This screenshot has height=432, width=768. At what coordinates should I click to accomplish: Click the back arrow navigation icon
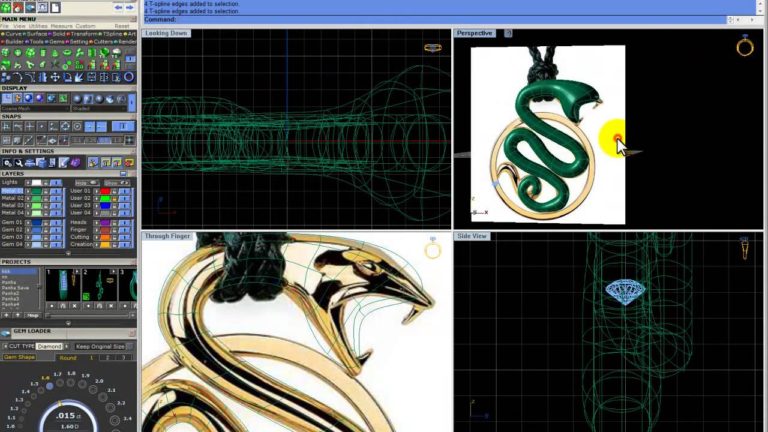coord(119,7)
